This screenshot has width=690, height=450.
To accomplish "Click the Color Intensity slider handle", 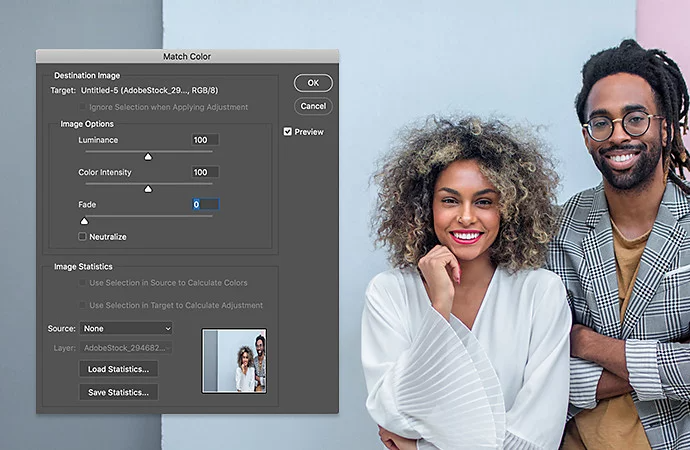I will (148, 188).
